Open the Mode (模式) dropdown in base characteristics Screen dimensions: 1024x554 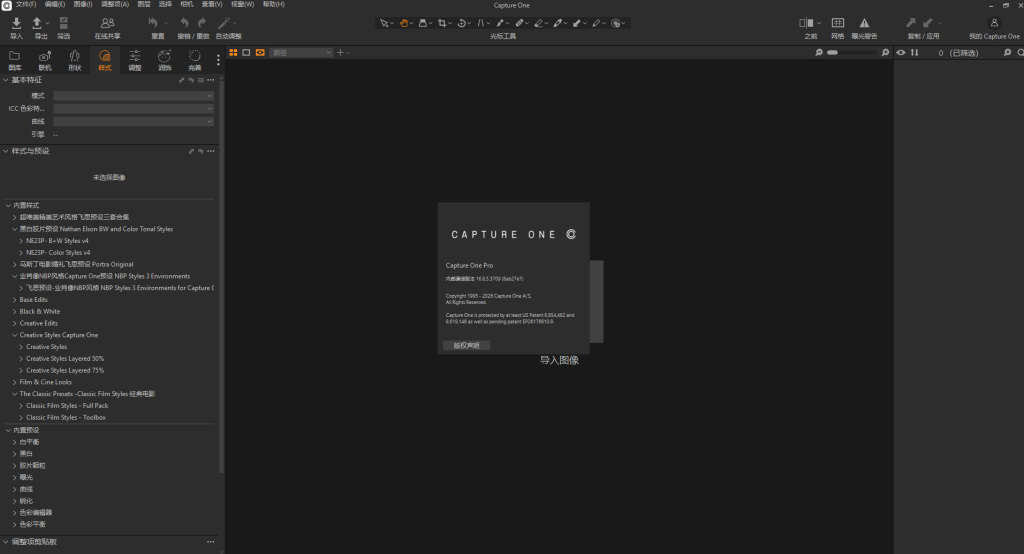pyautogui.click(x=133, y=95)
